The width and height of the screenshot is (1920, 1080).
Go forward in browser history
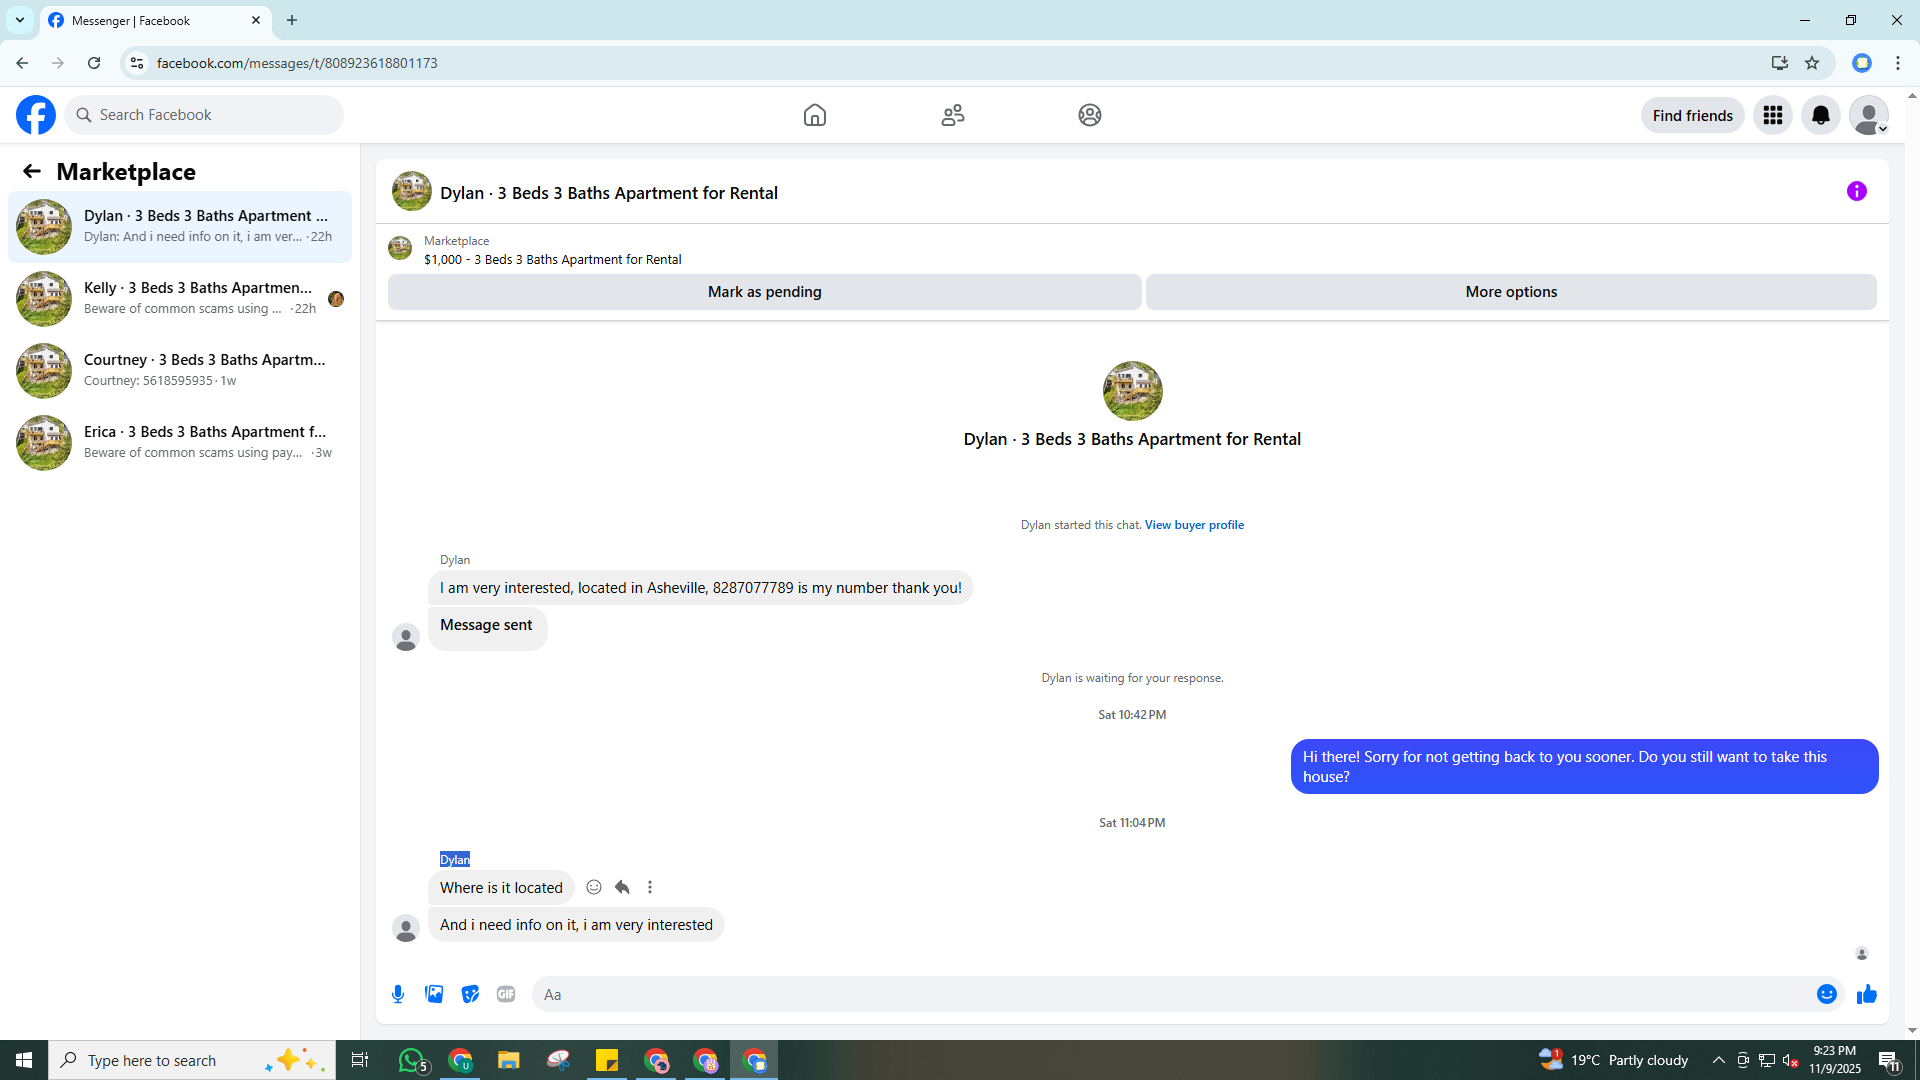tap(58, 63)
